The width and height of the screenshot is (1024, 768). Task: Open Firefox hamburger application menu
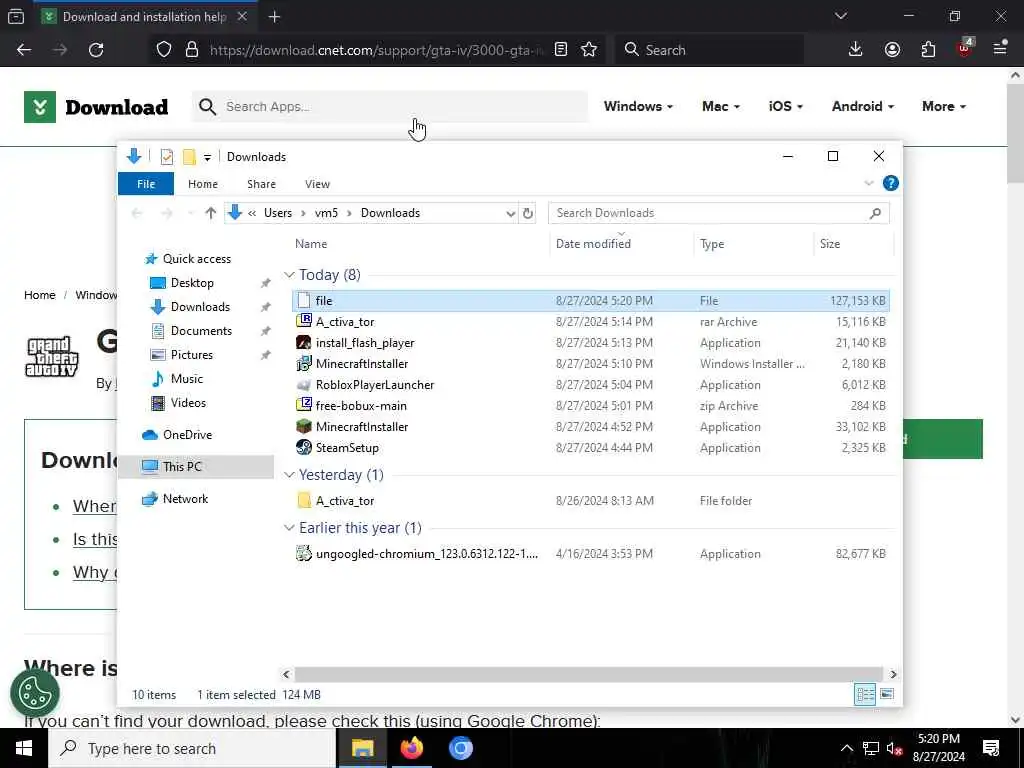(x=1000, y=48)
